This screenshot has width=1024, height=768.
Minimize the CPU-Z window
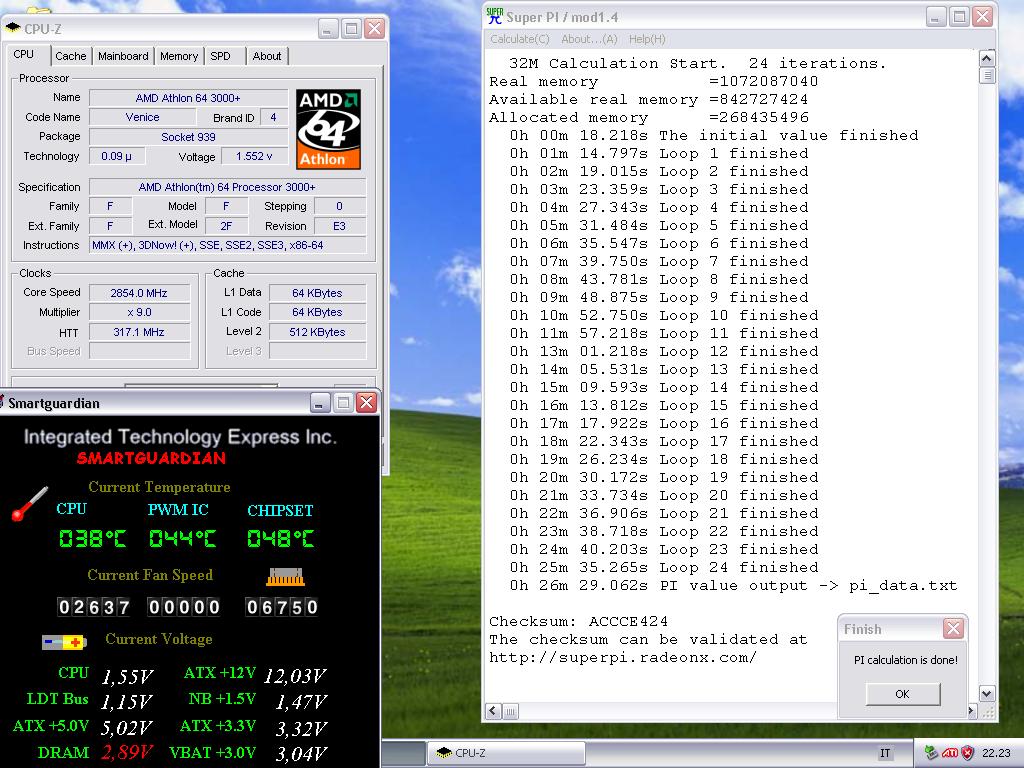click(328, 29)
